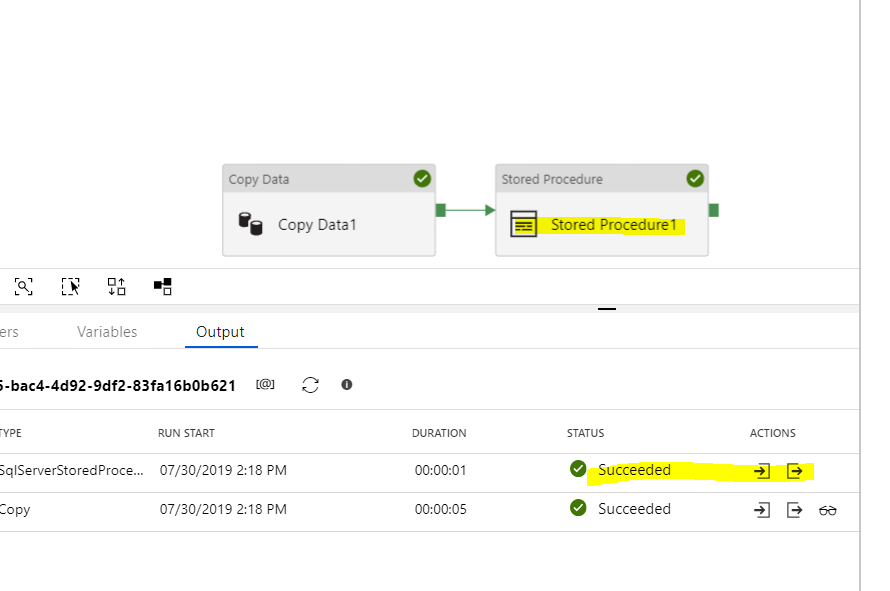Click the Copy Data header label
The width and height of the screenshot is (890, 591).
point(259,179)
